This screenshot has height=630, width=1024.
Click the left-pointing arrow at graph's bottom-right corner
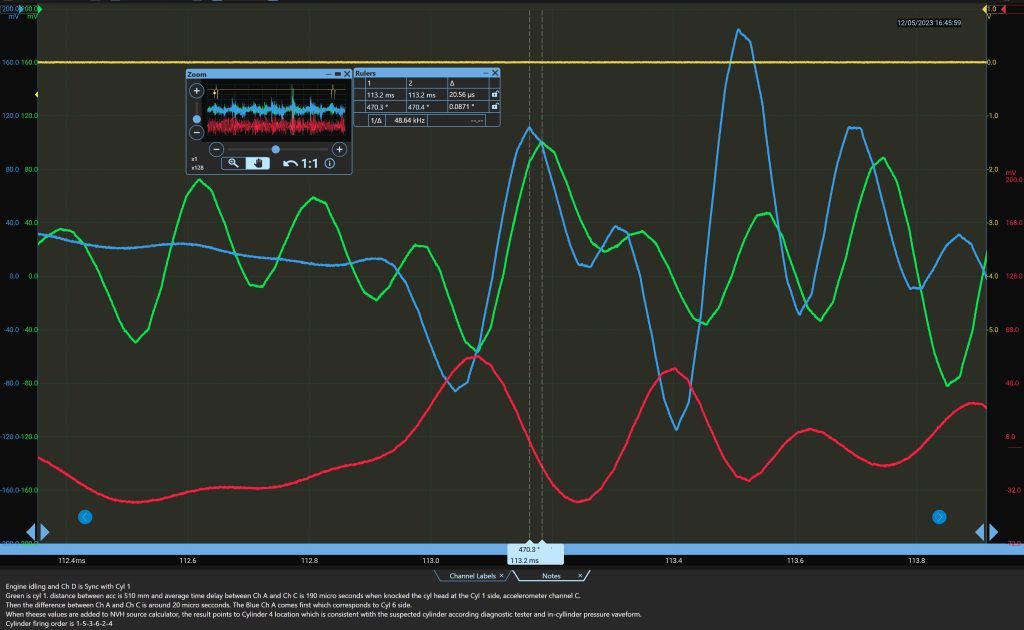(980, 532)
